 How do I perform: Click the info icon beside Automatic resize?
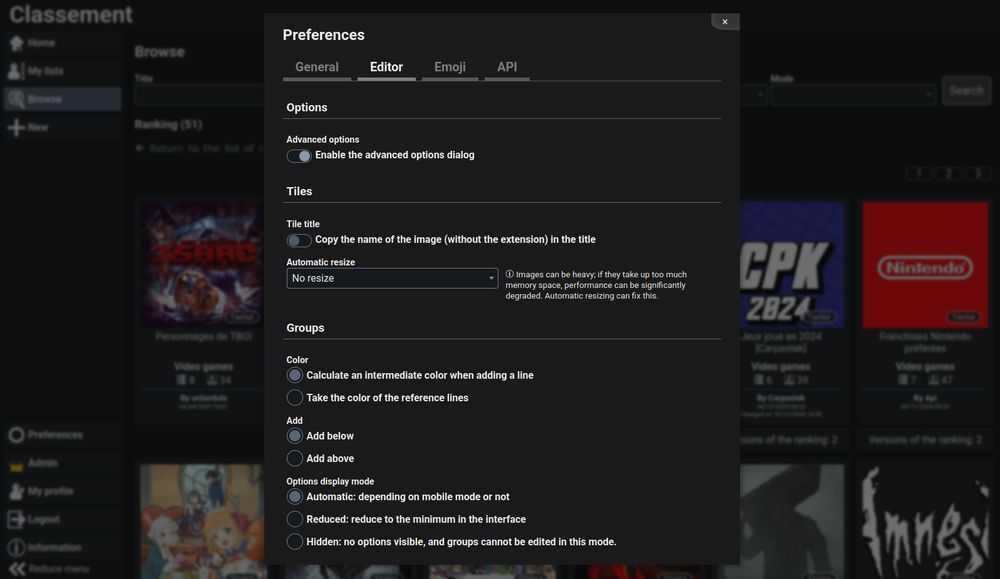510,274
